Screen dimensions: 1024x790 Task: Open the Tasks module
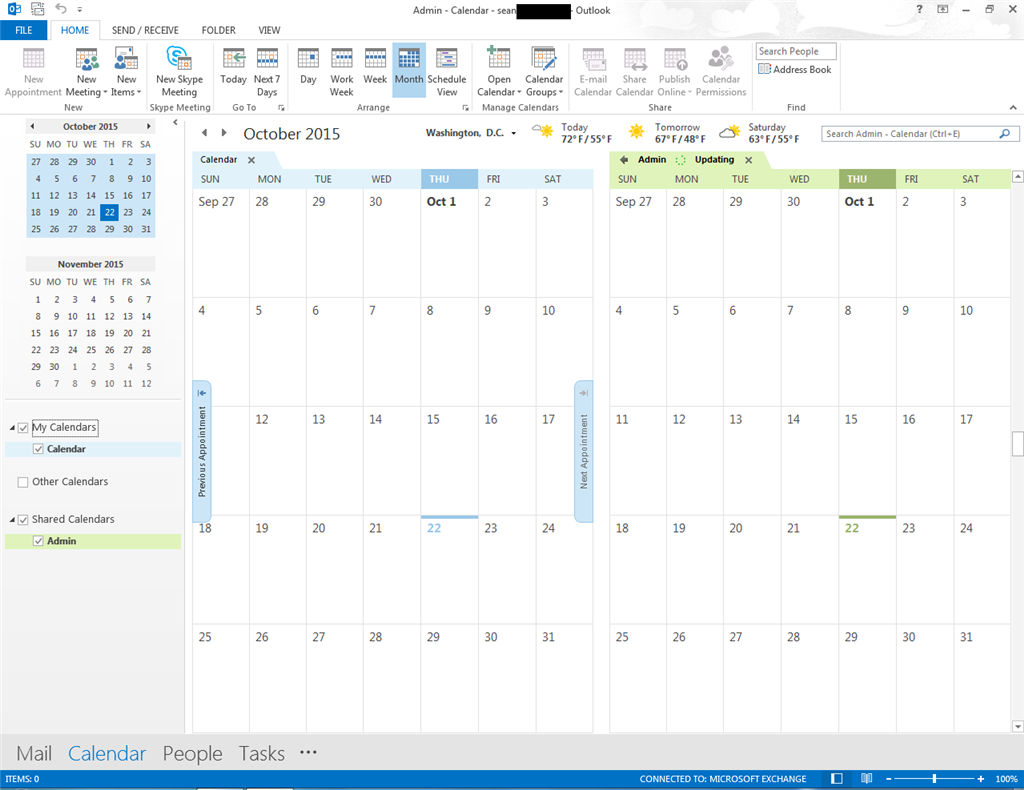coord(262,753)
